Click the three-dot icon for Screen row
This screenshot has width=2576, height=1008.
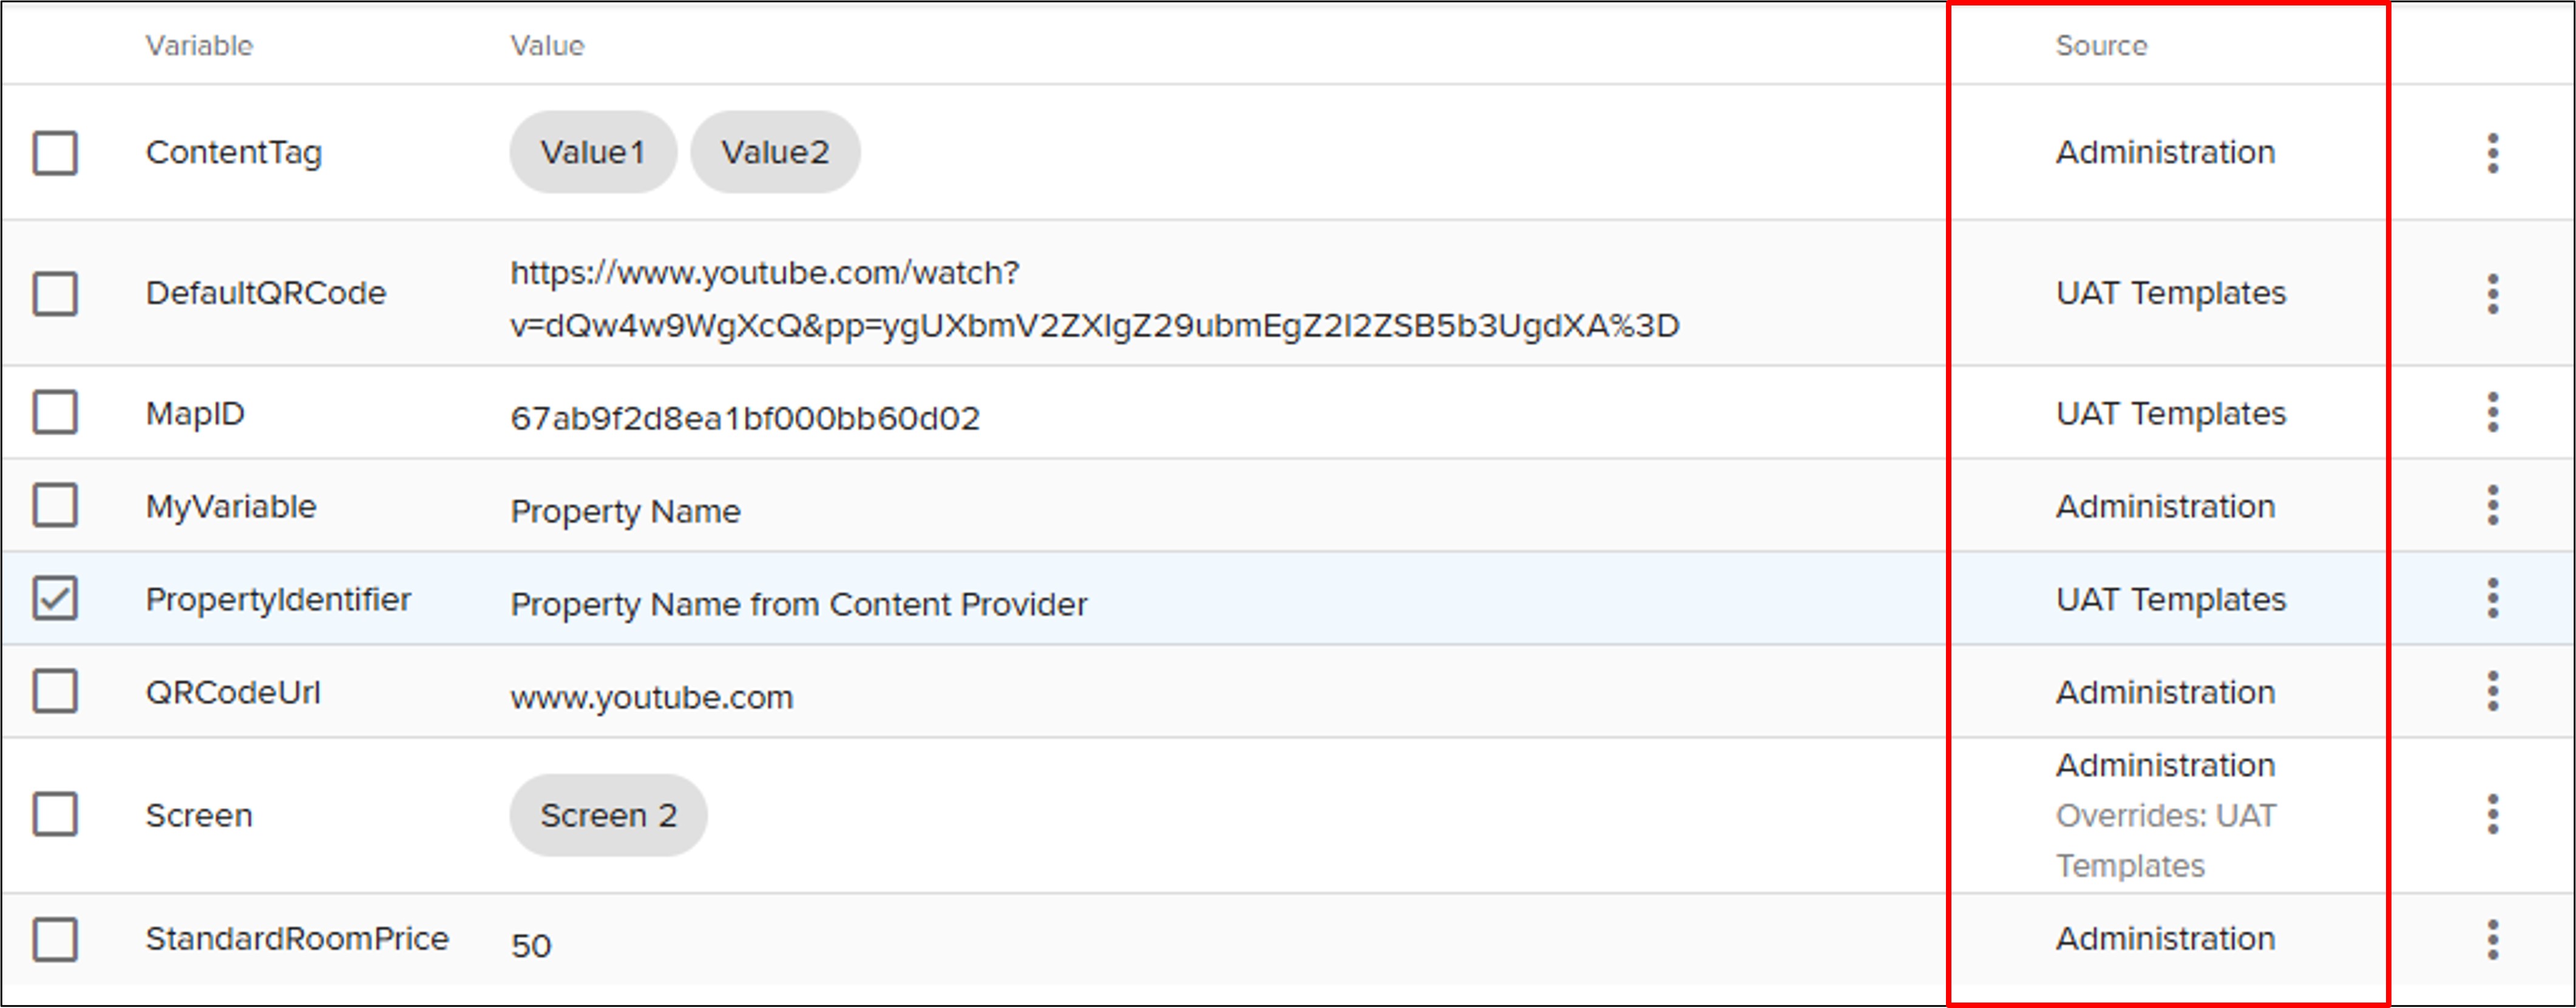tap(2492, 814)
